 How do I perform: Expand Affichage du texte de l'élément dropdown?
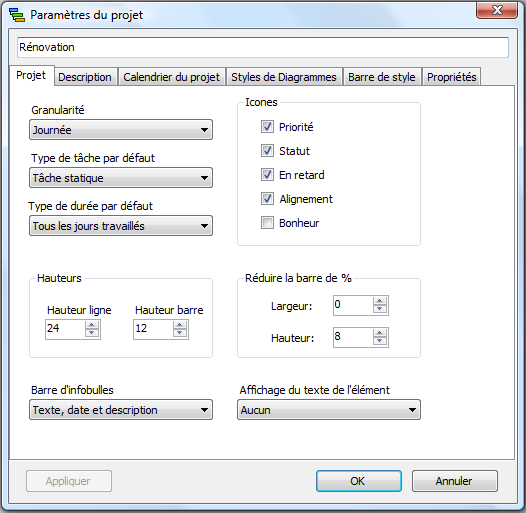tap(329, 410)
